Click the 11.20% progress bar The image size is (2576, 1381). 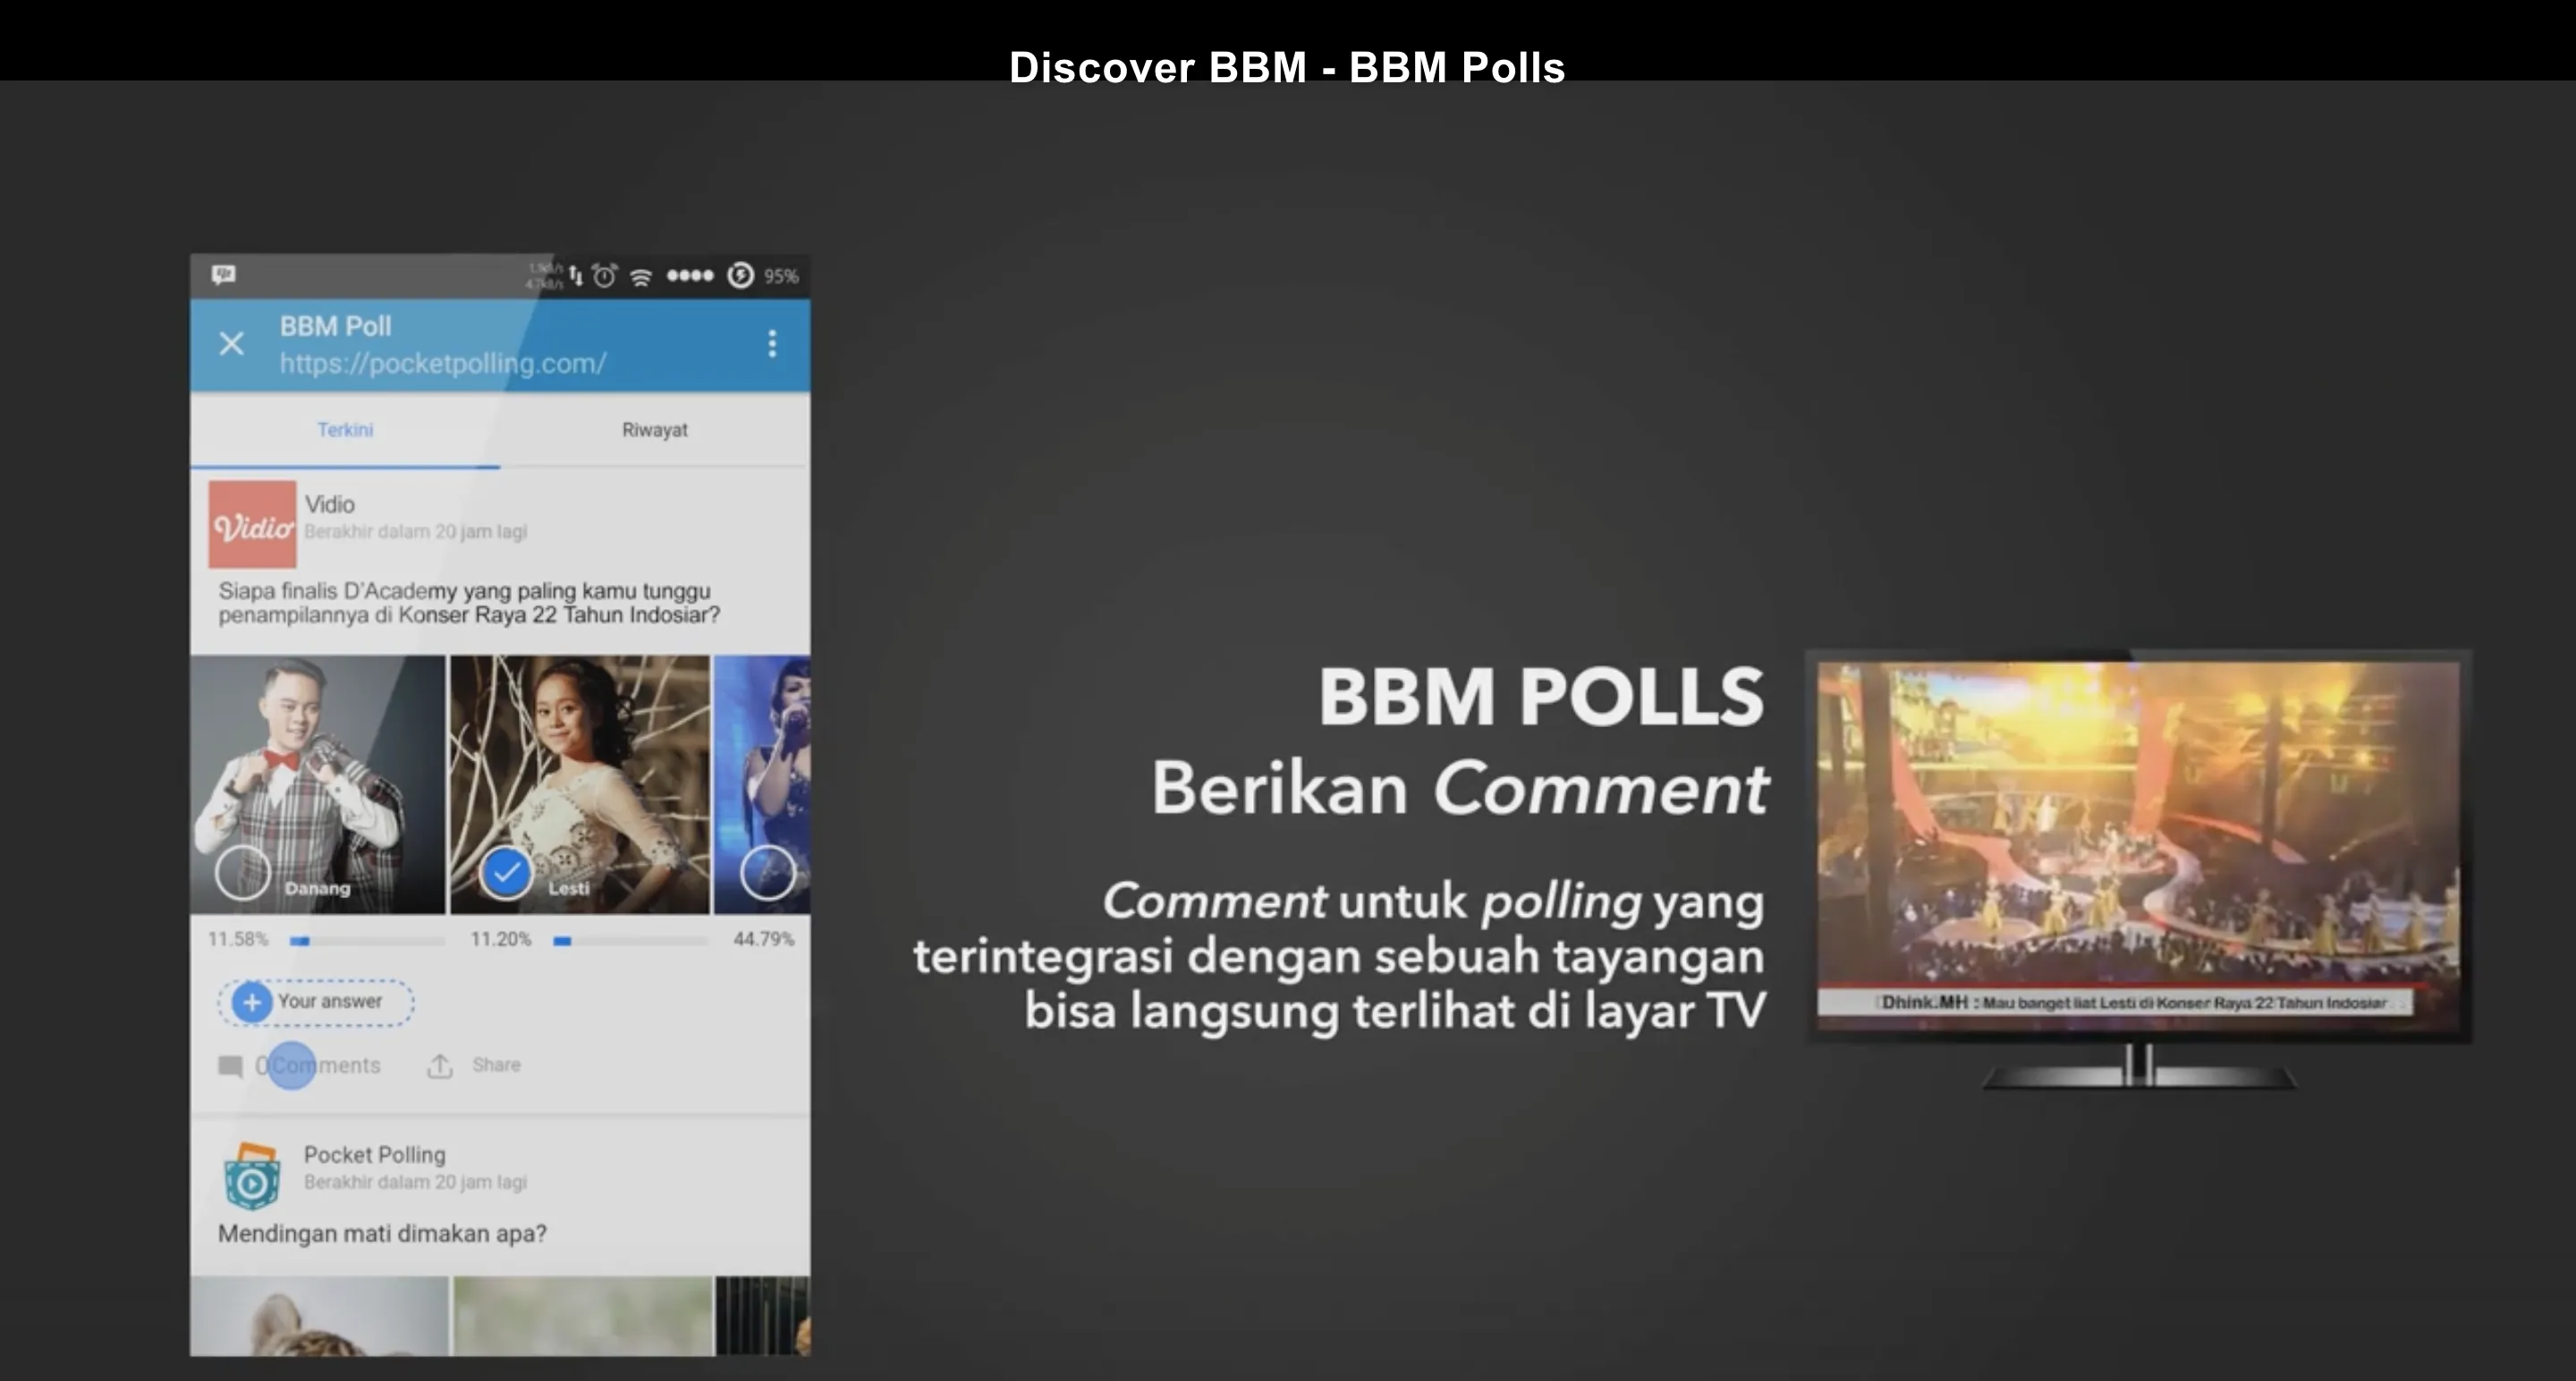coord(631,941)
